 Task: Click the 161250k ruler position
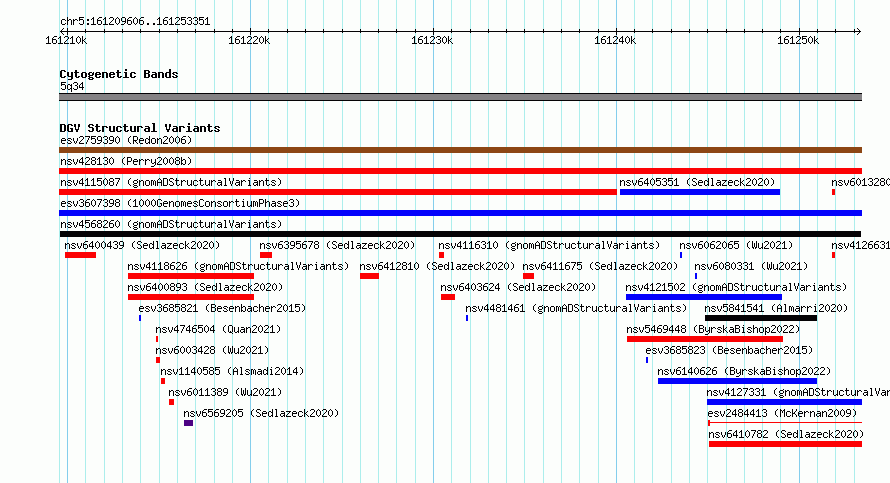pyautogui.click(x=799, y=40)
